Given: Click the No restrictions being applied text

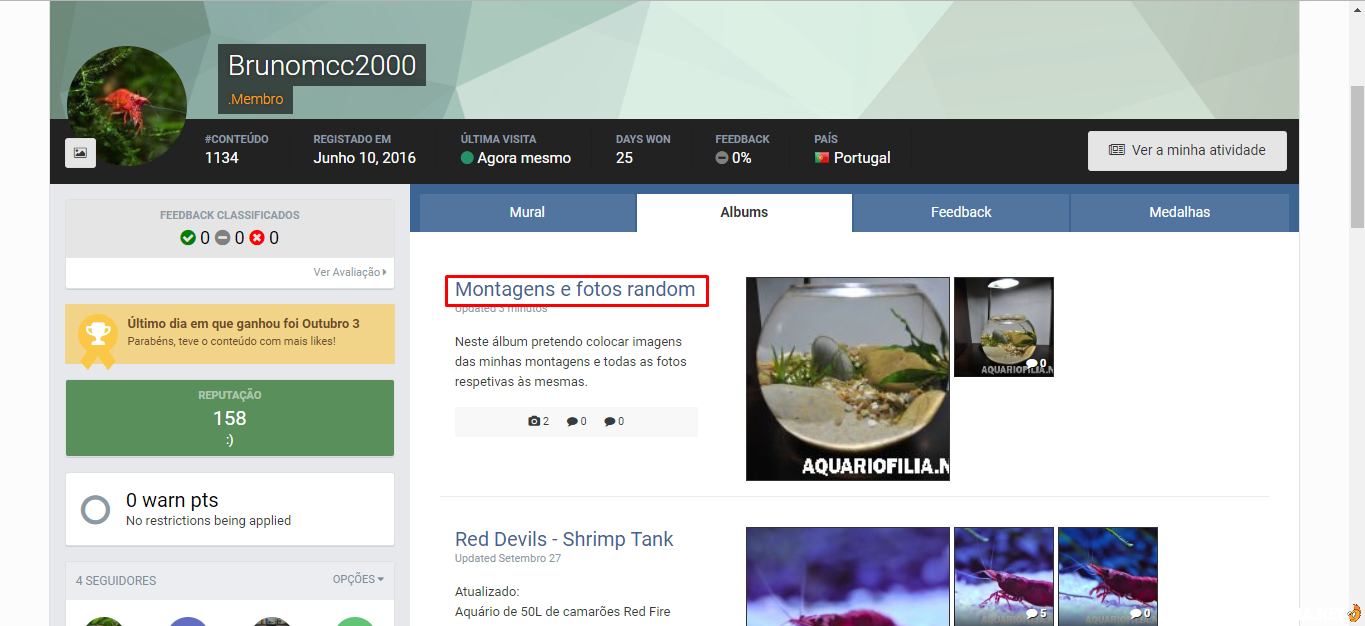Looking at the screenshot, I should pyautogui.click(x=209, y=521).
